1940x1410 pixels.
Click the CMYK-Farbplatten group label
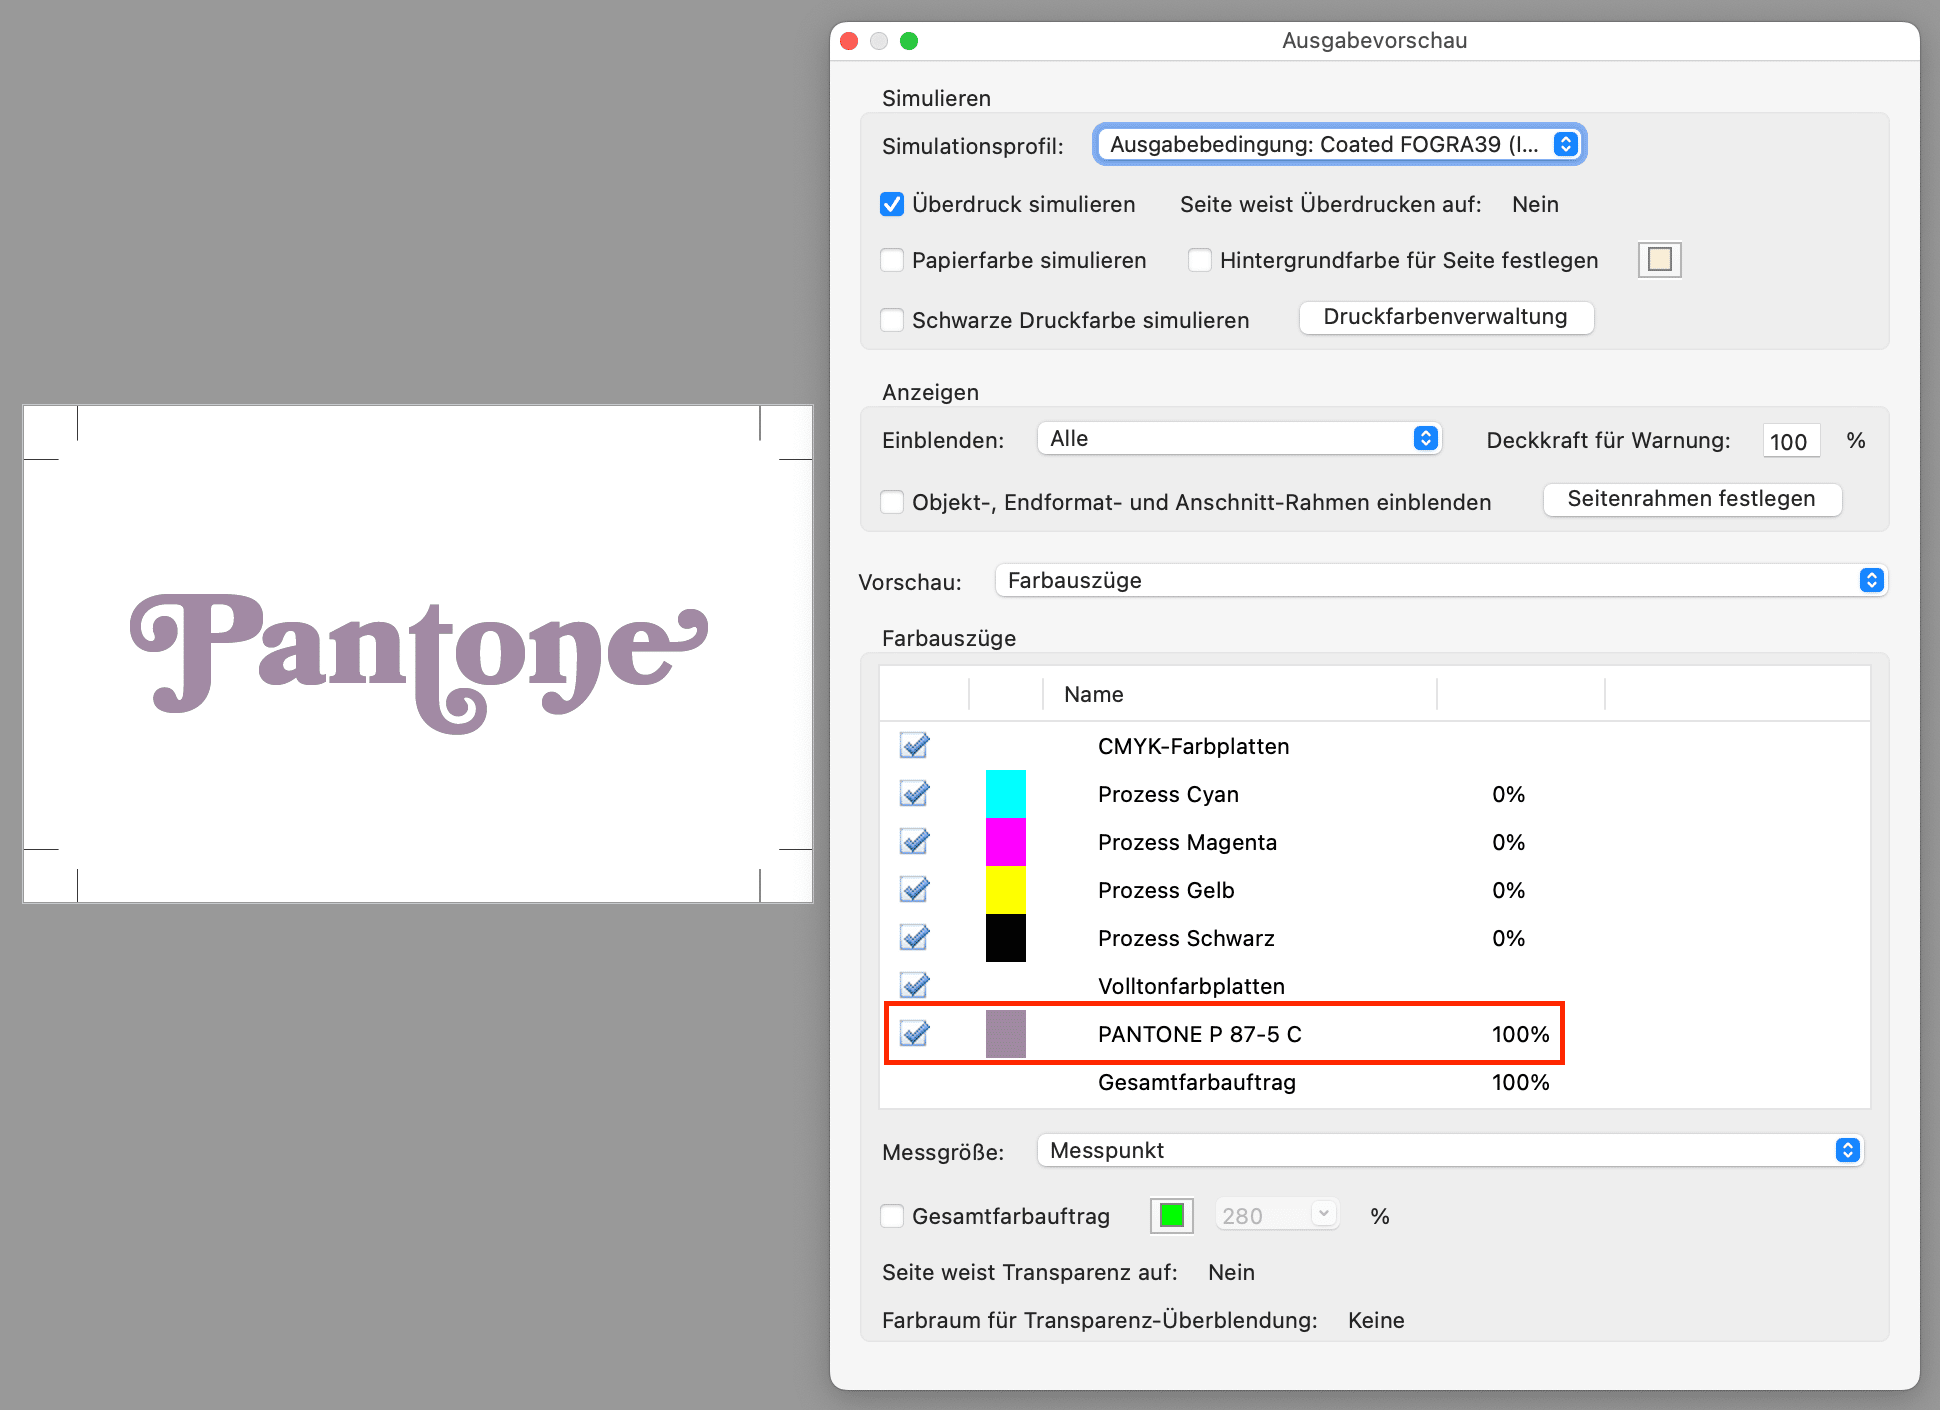(1194, 746)
